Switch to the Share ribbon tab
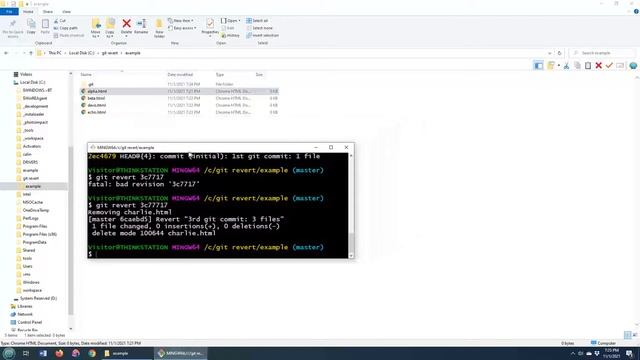Screen dimensions: 640x360 (48, 12)
